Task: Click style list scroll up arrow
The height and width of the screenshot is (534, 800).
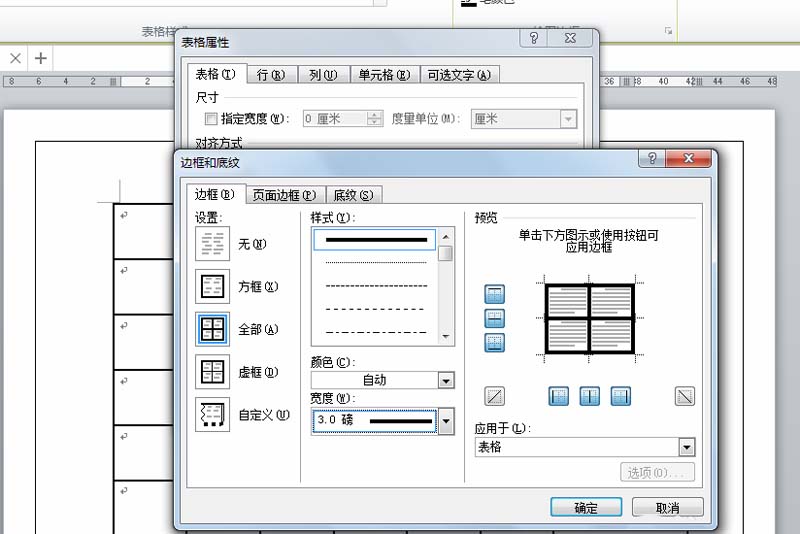Action: [446, 237]
